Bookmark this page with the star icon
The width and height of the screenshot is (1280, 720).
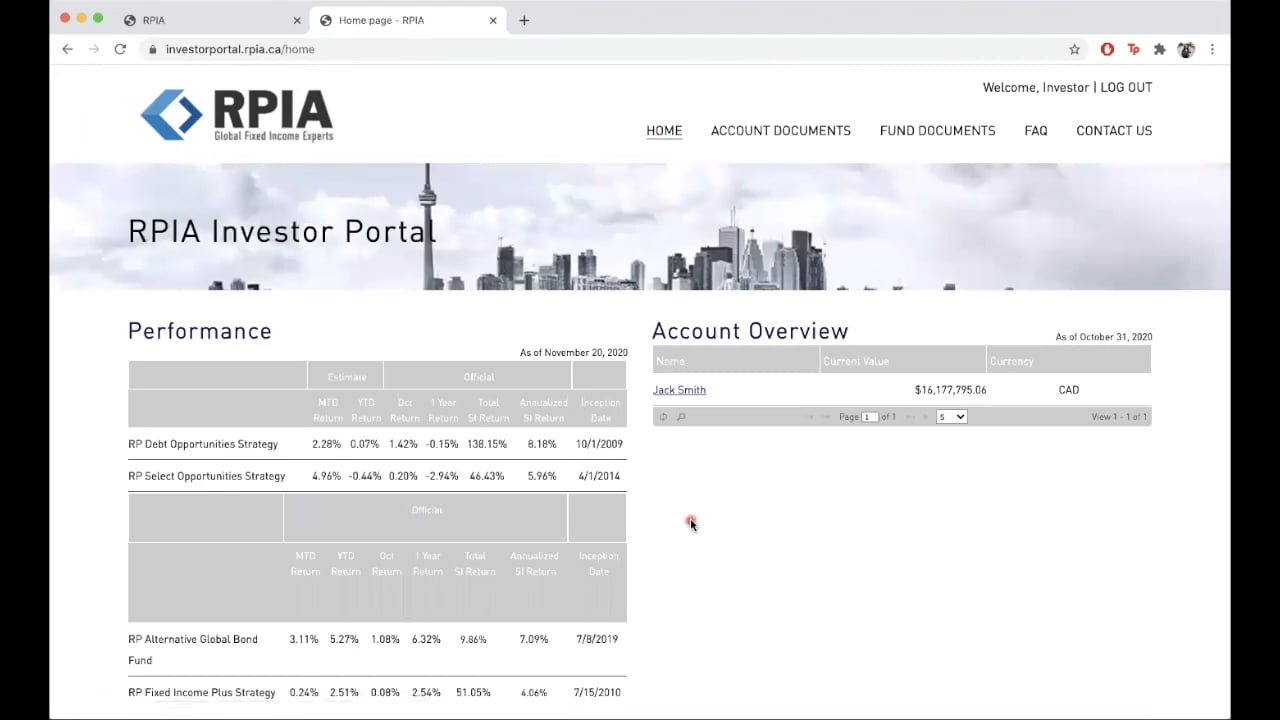pyautogui.click(x=1074, y=49)
